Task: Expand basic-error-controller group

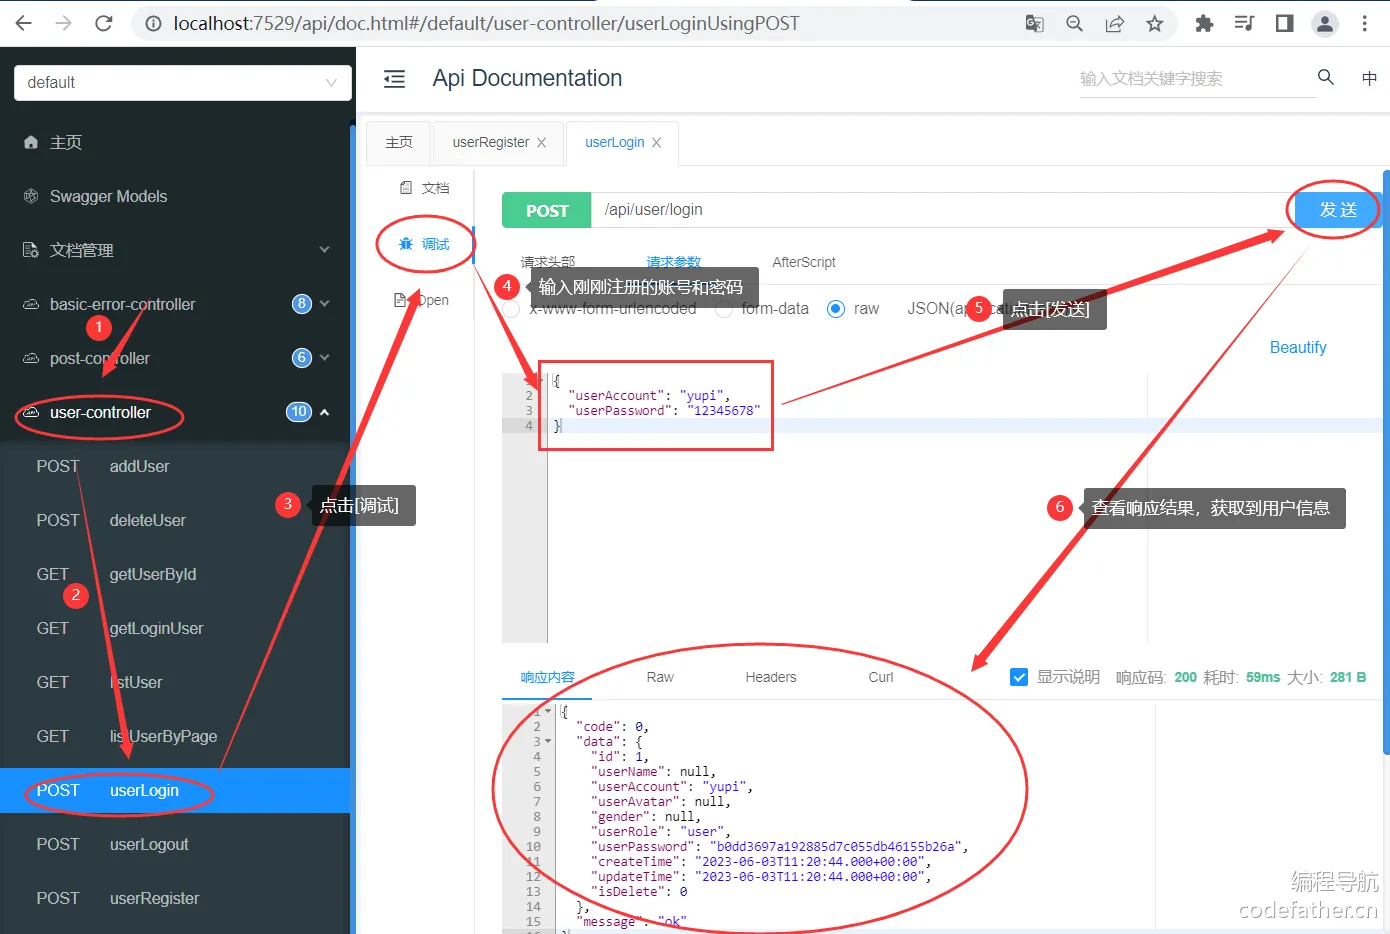Action: 175,304
